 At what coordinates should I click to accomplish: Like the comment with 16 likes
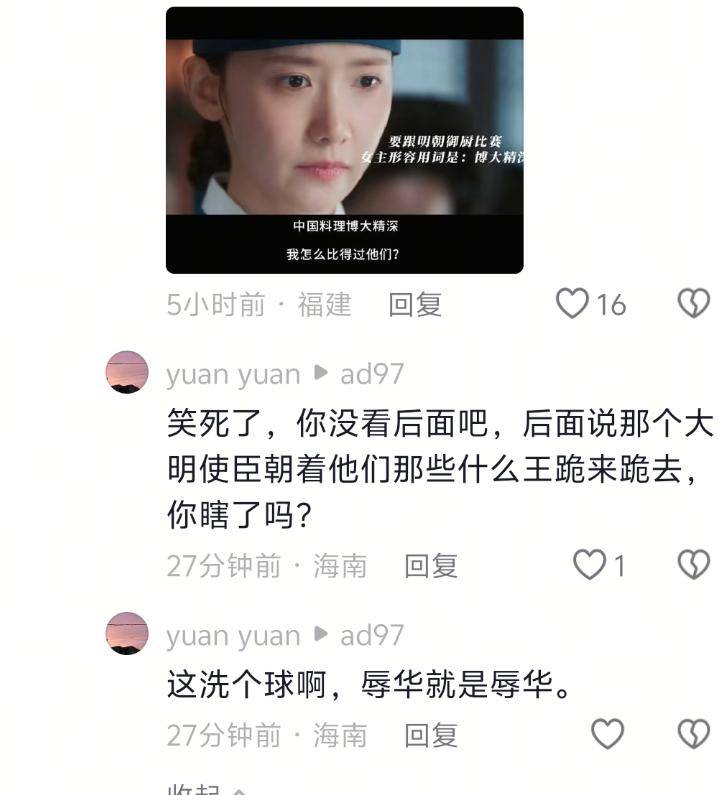[x=572, y=303]
